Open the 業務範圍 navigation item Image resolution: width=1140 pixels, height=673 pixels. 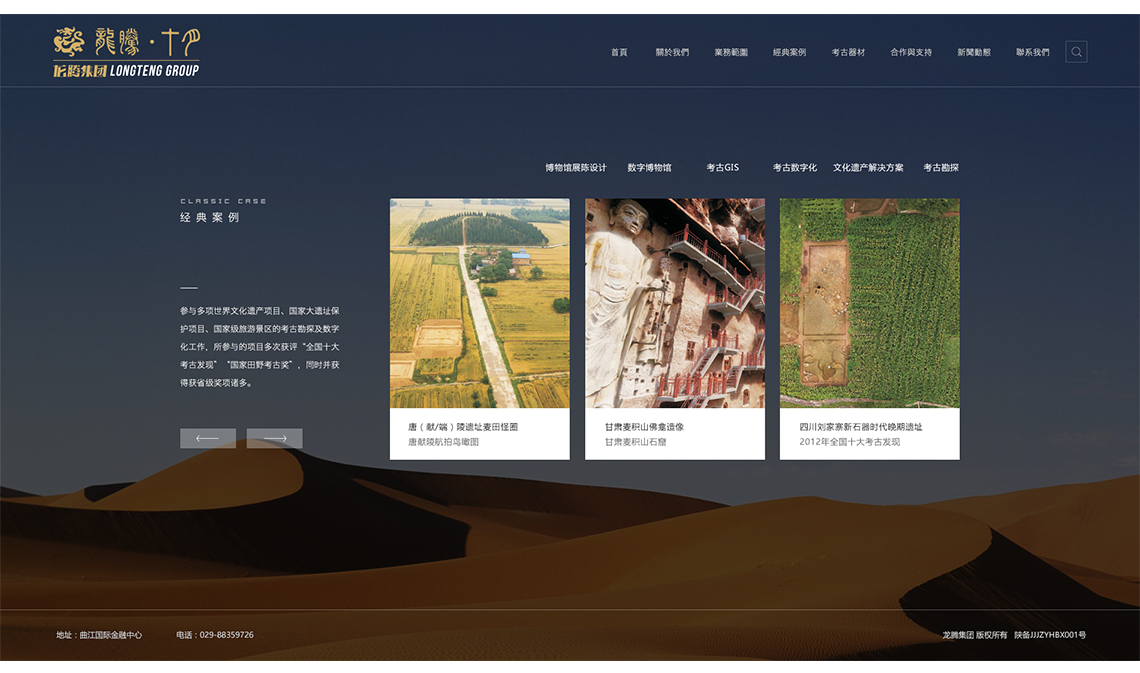click(x=731, y=52)
